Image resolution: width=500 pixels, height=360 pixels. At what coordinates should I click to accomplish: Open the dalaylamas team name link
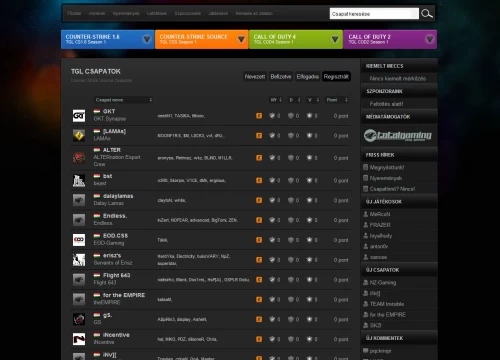(x=118, y=196)
